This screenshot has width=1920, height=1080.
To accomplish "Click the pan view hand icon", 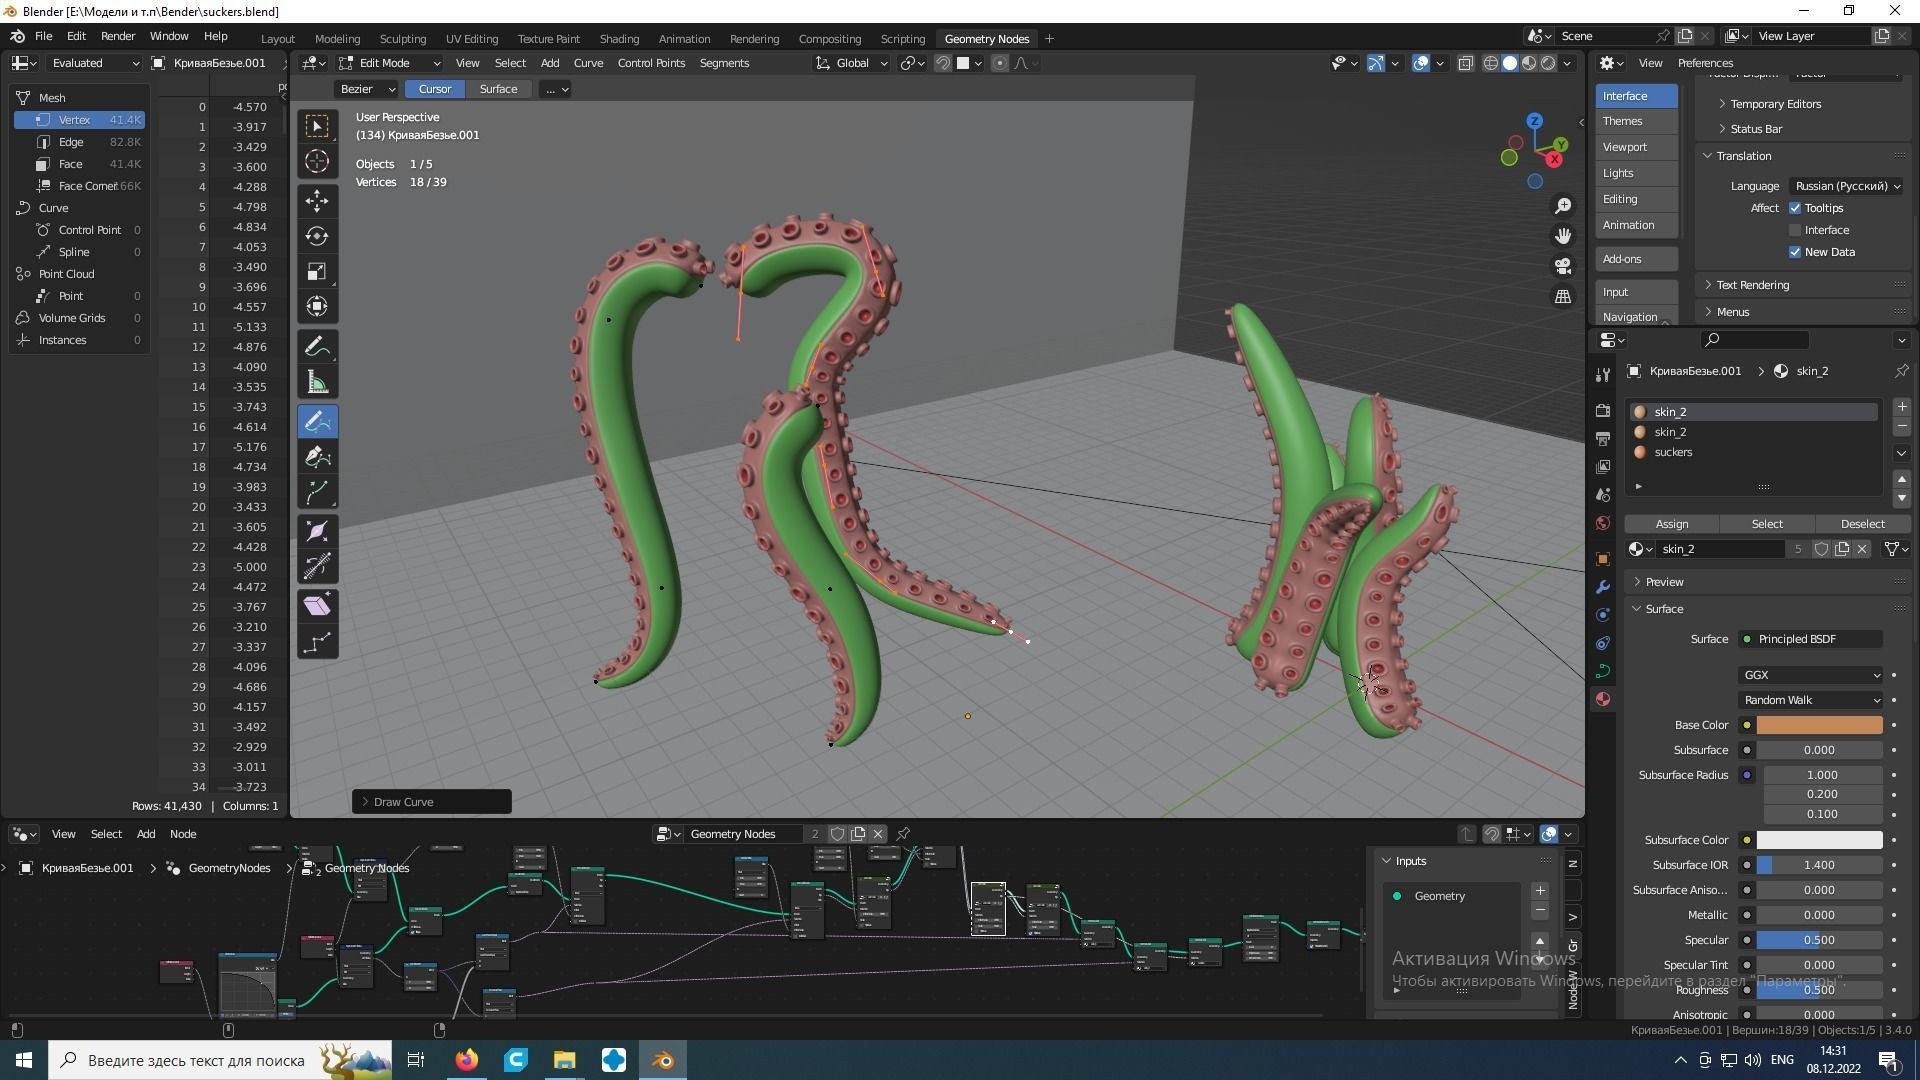I will [1563, 236].
